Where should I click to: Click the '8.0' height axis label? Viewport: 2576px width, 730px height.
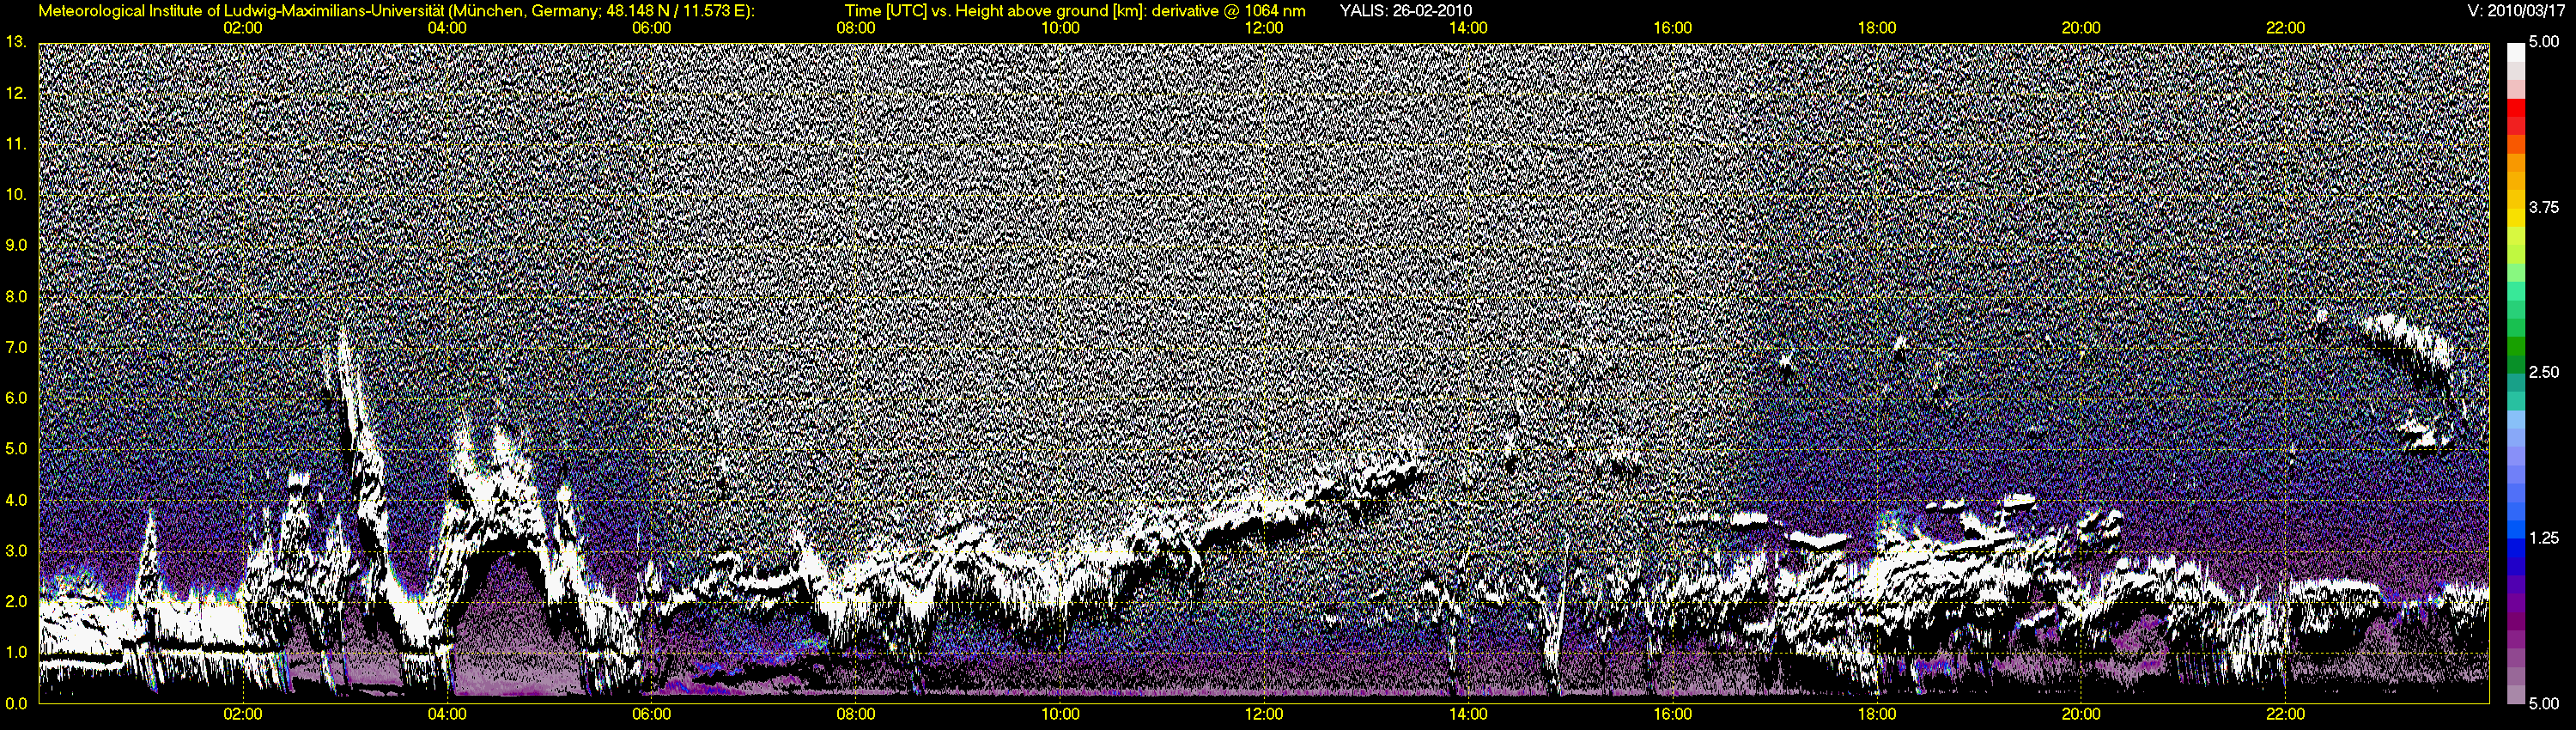coord(16,296)
